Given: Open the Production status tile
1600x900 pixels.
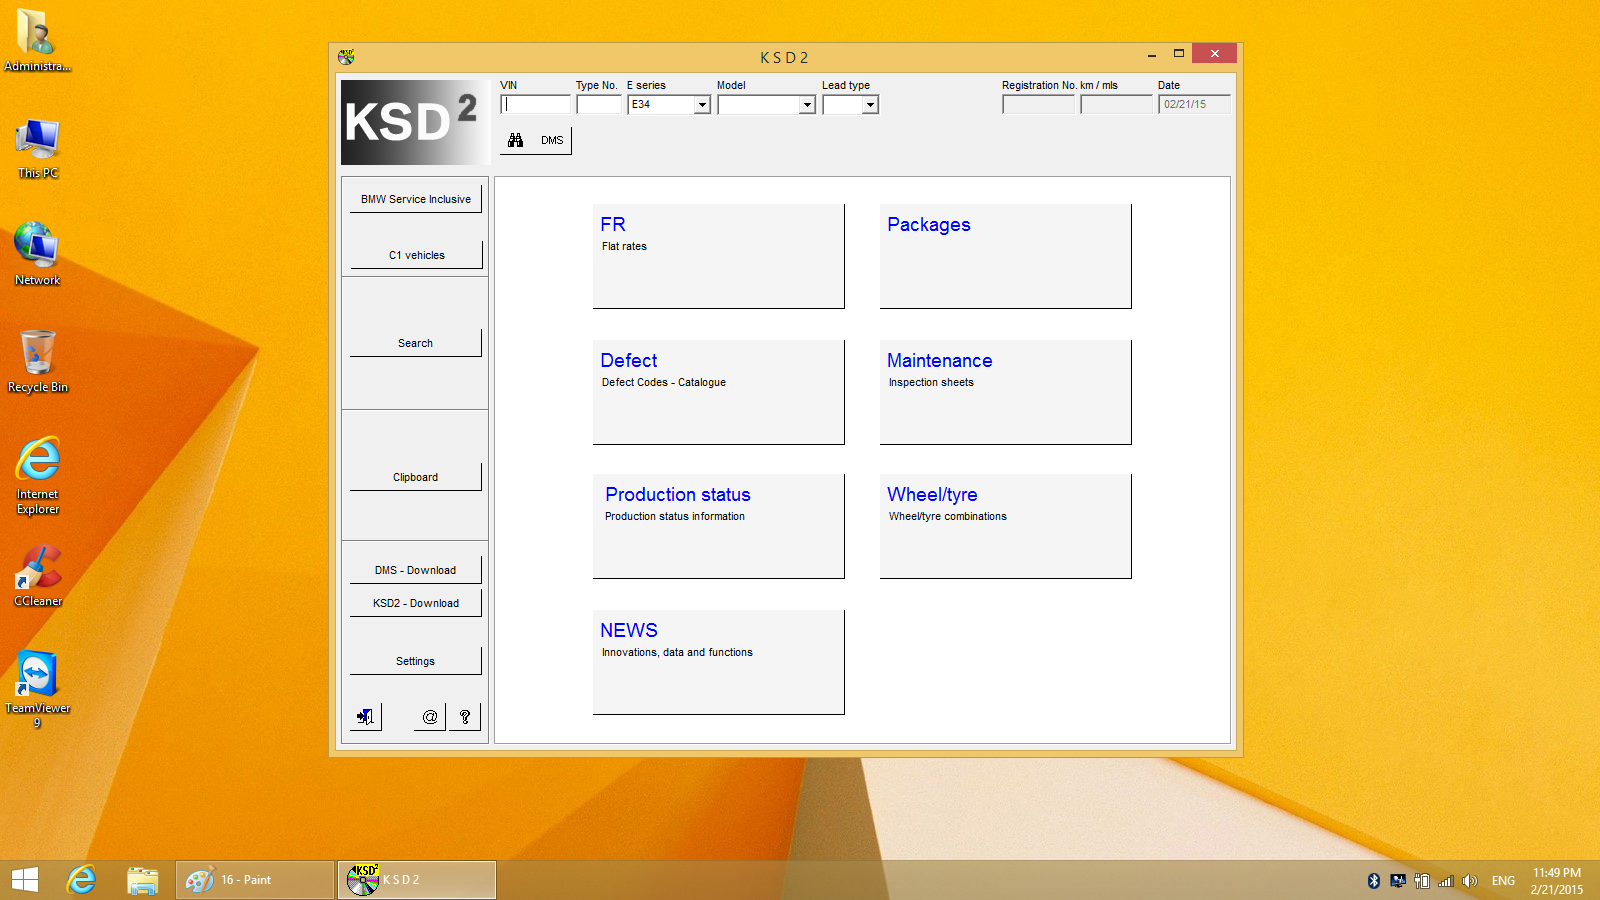Looking at the screenshot, I should tap(719, 526).
